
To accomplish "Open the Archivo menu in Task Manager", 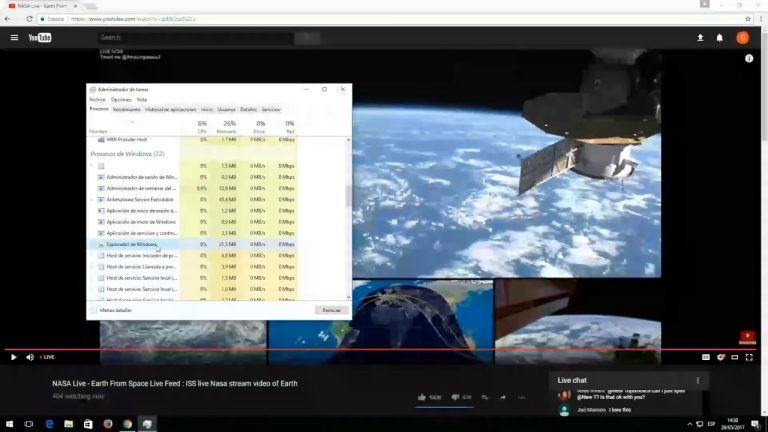I will click(97, 99).
